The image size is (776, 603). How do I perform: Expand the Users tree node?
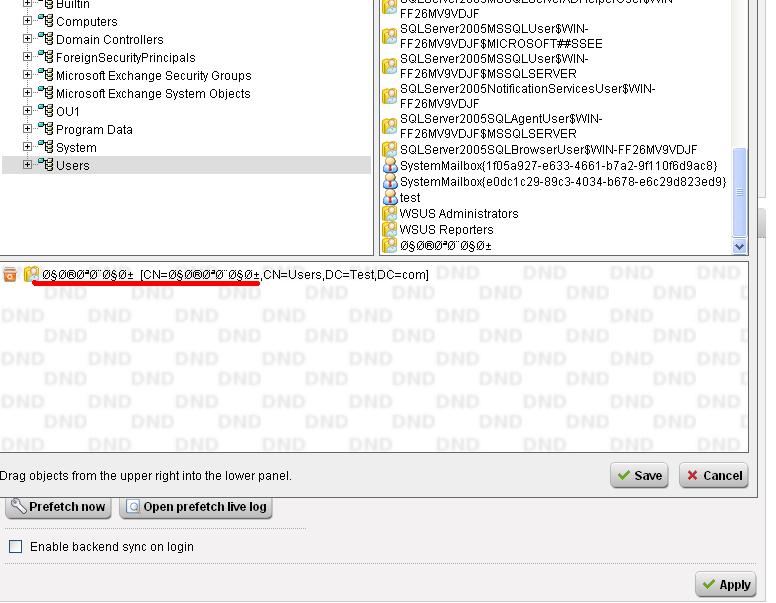(x=27, y=165)
